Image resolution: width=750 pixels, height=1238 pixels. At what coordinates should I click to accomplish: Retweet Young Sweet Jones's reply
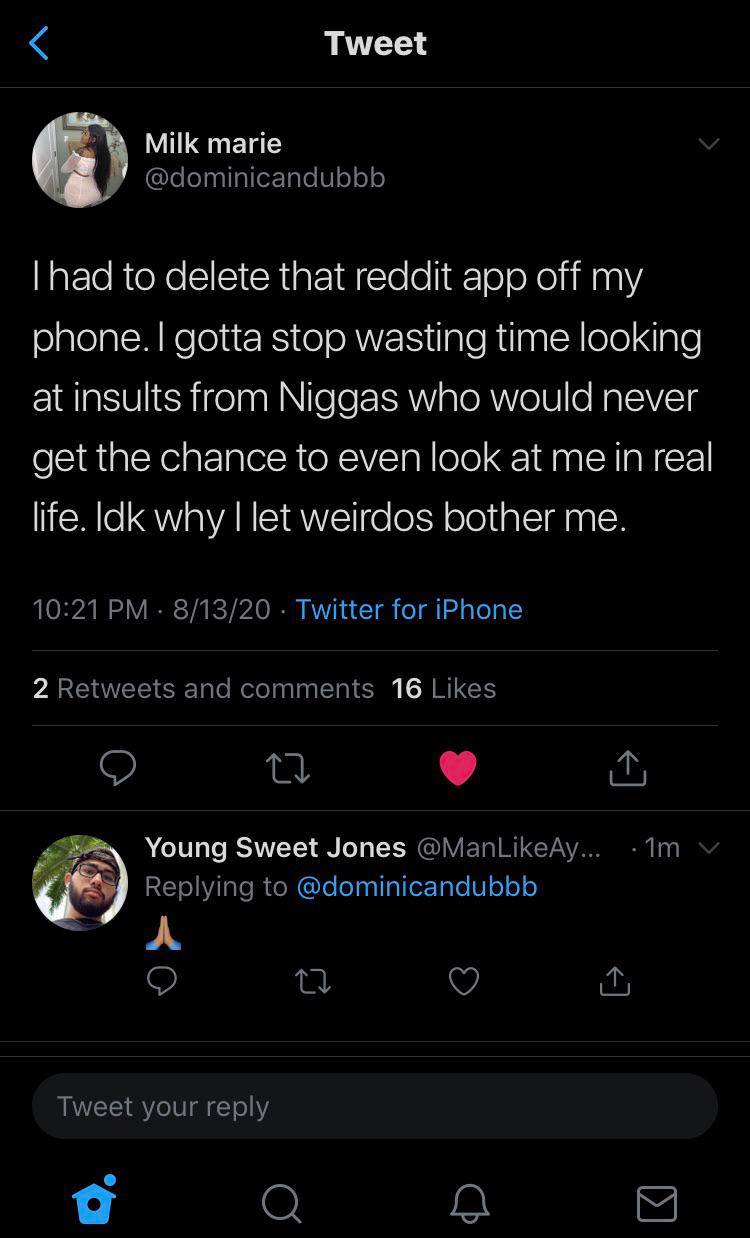pyautogui.click(x=313, y=982)
